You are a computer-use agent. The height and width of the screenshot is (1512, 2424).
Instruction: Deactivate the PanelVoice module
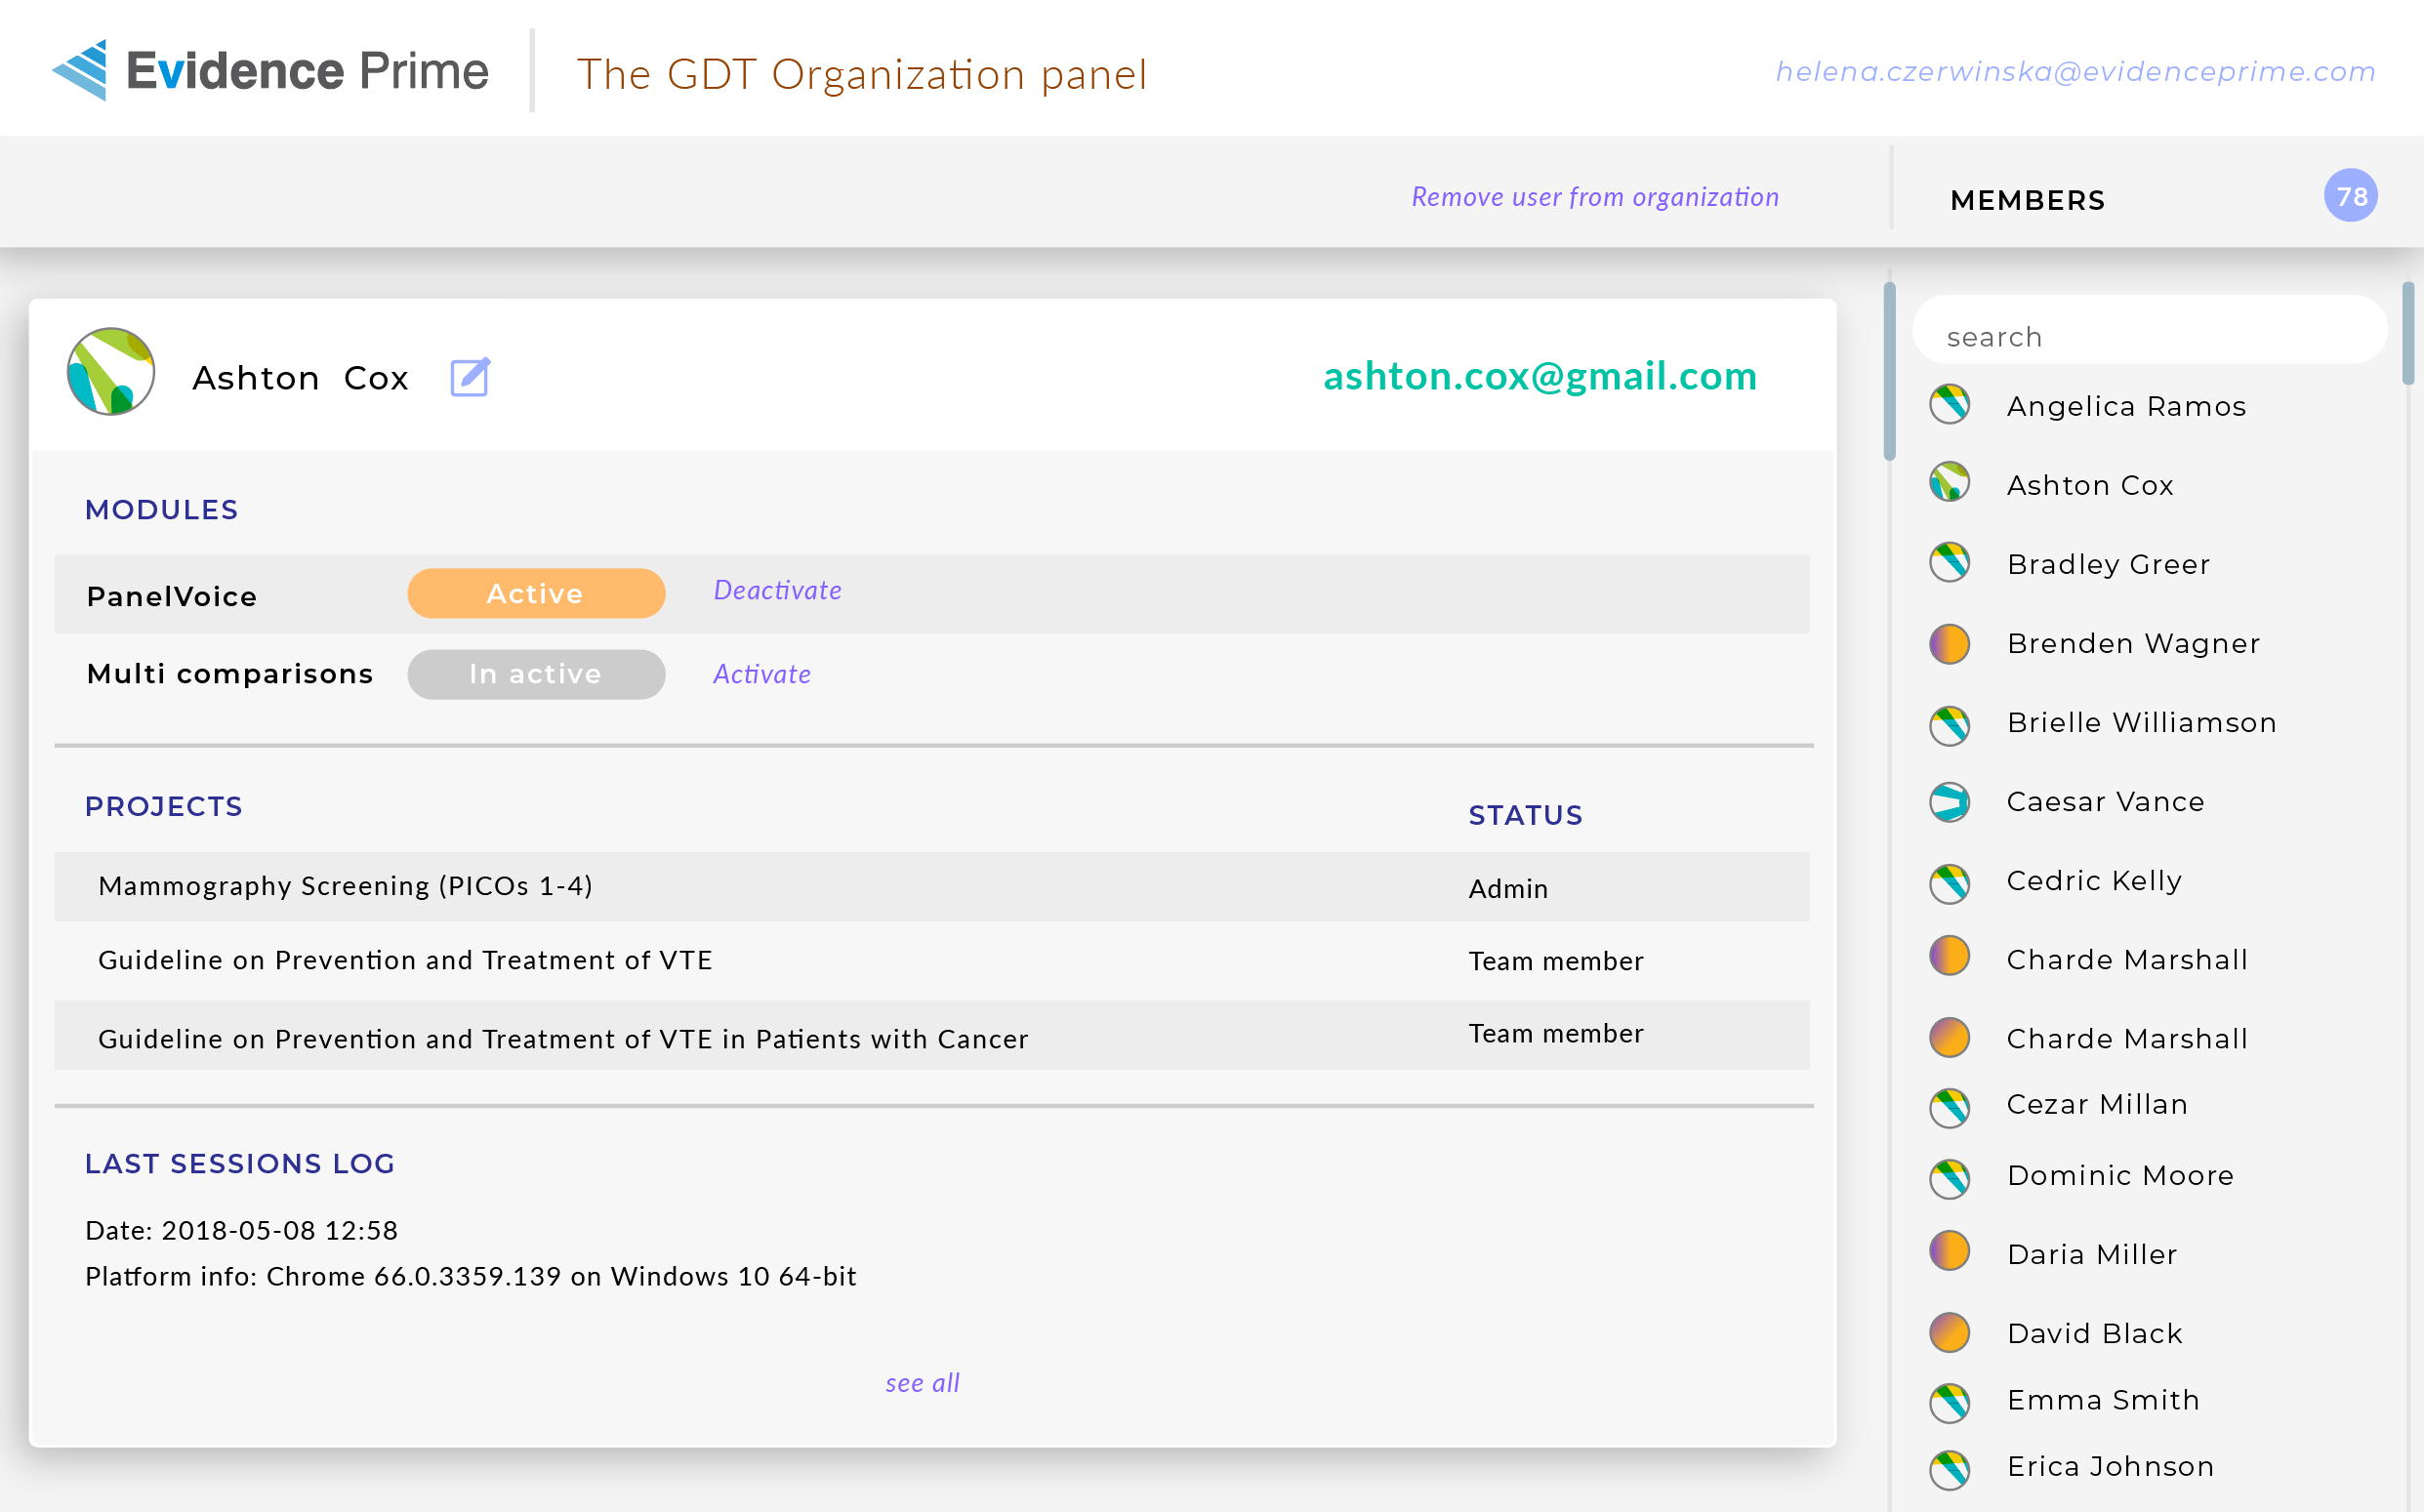click(x=777, y=590)
